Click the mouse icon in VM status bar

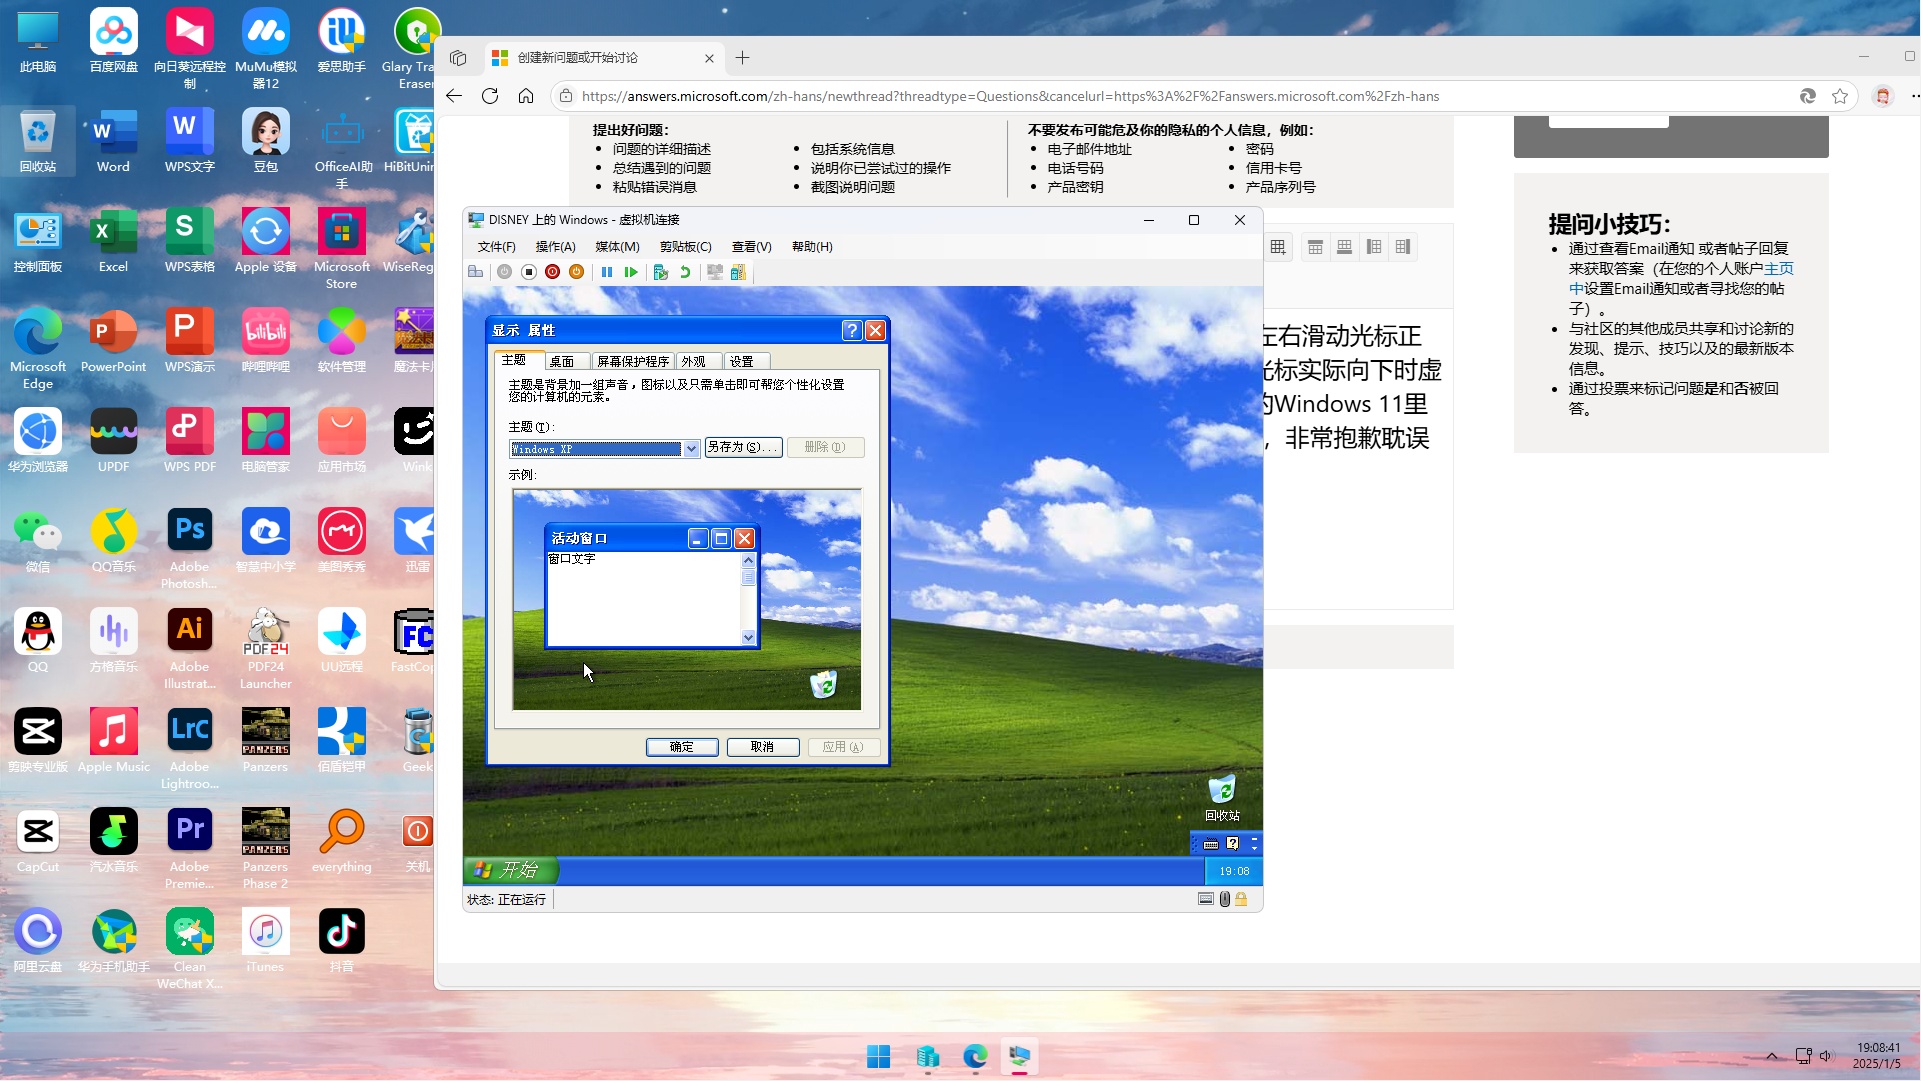[1225, 899]
